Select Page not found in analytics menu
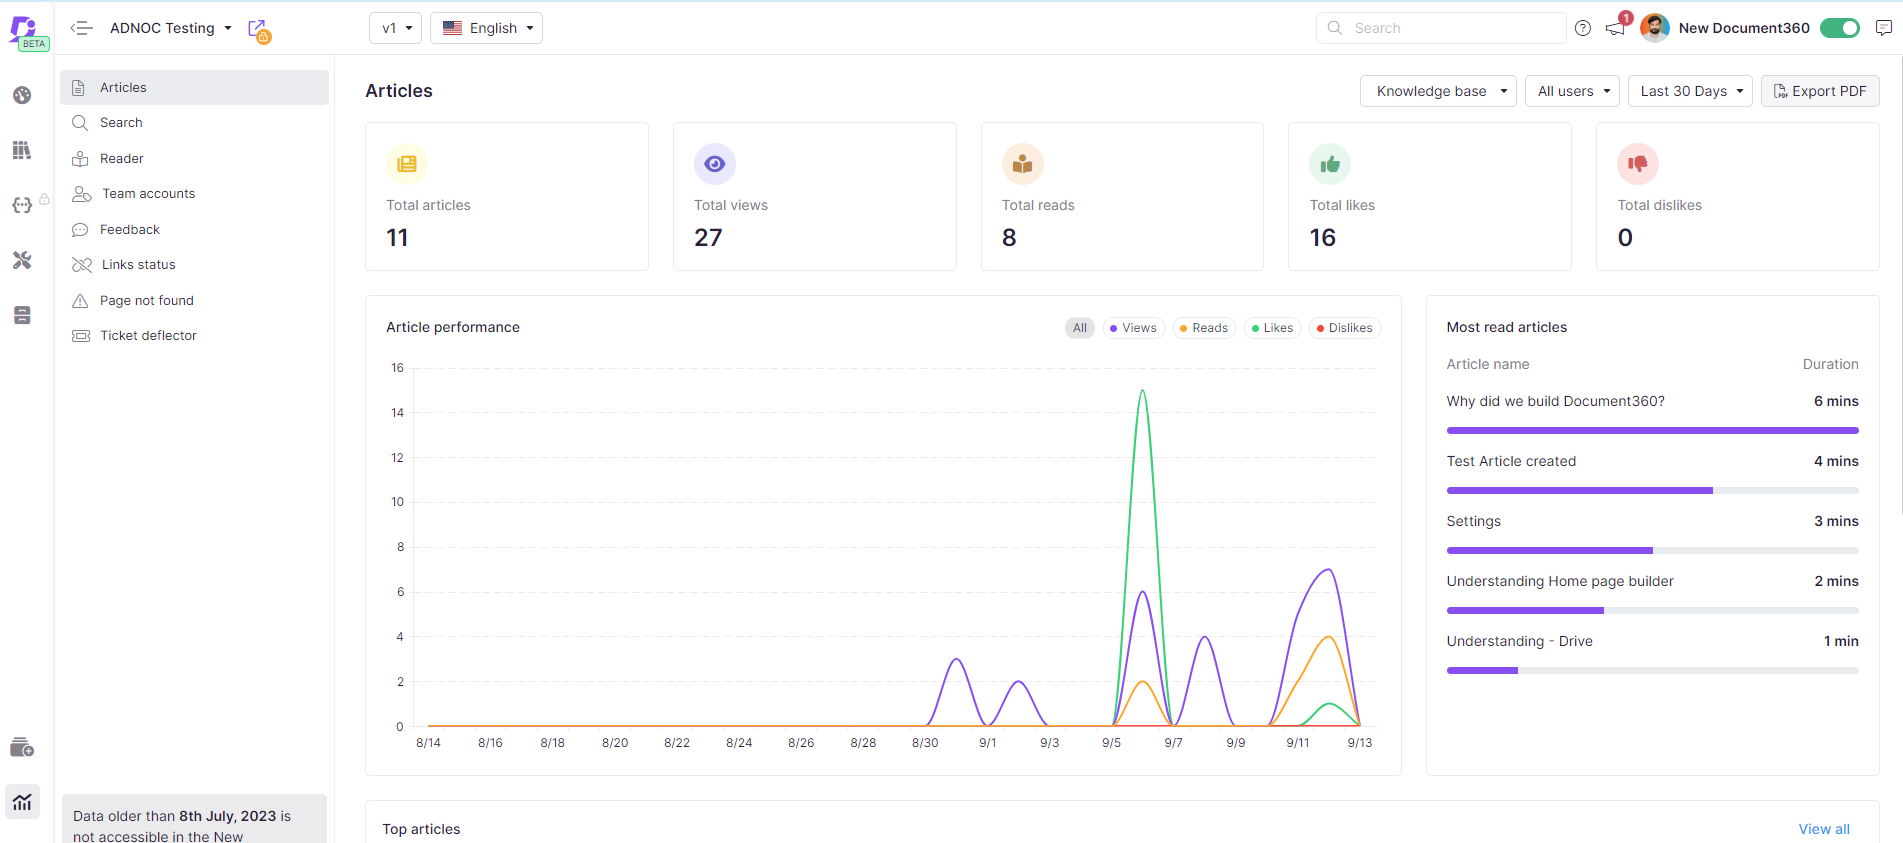This screenshot has width=1903, height=843. tap(194, 300)
